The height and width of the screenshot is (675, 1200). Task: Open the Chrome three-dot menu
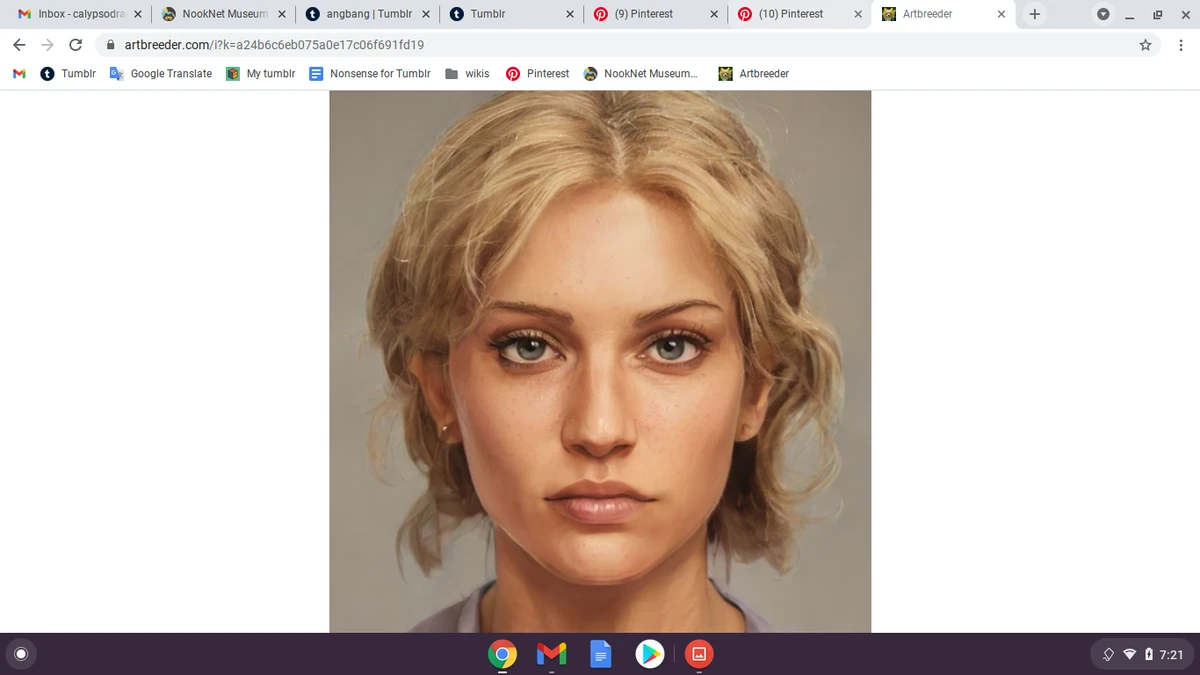(x=1181, y=44)
